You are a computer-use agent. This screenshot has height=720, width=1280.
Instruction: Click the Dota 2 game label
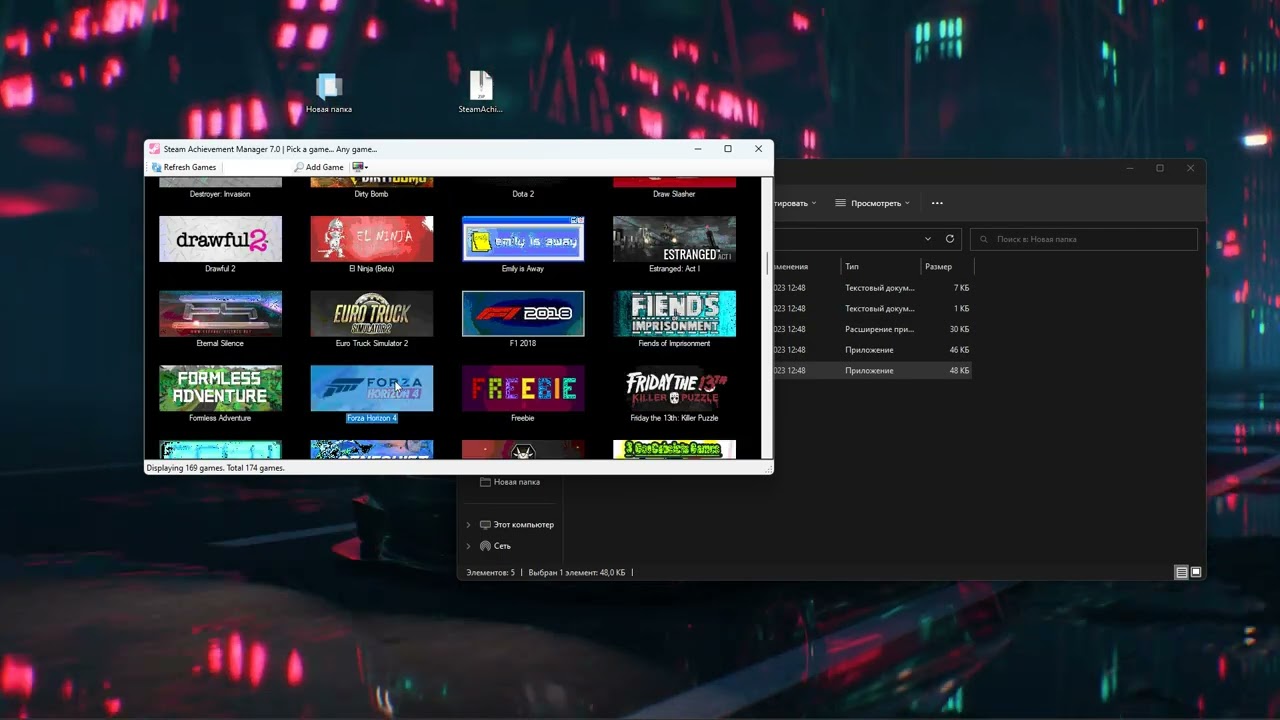point(523,194)
